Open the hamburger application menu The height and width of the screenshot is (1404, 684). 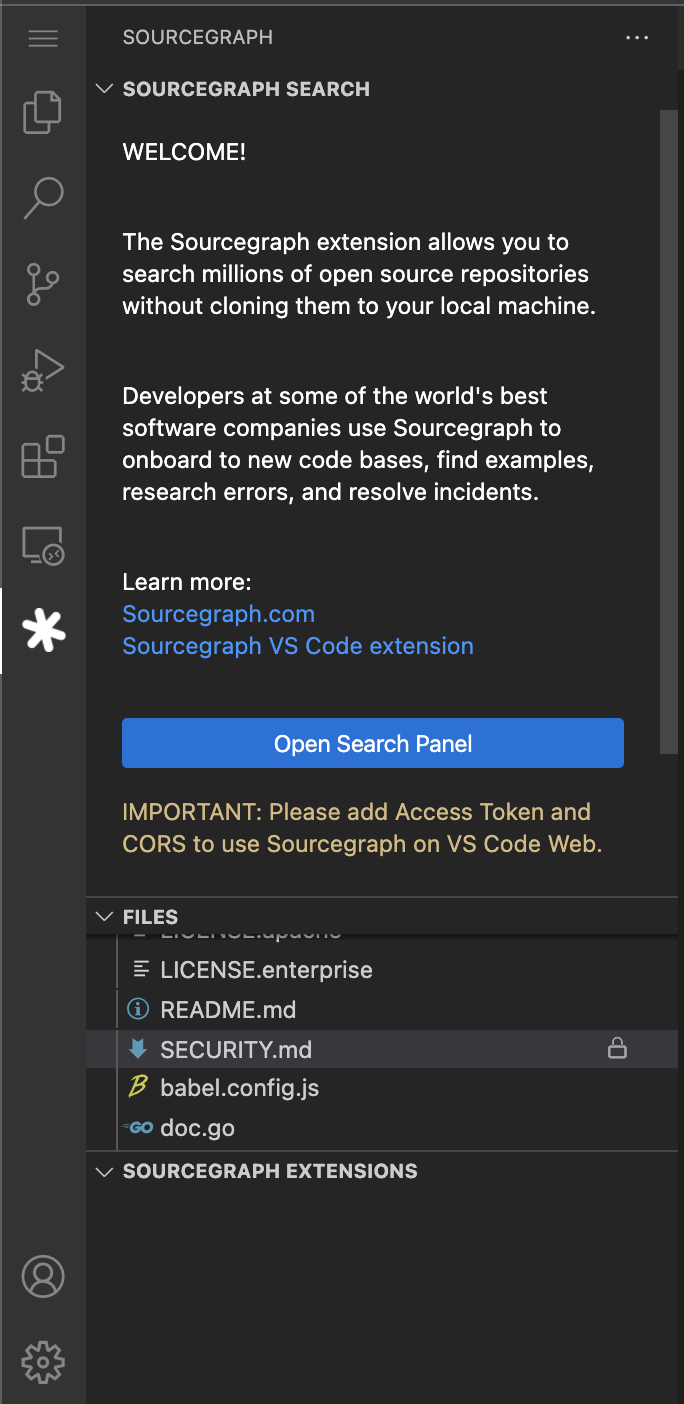[43, 38]
